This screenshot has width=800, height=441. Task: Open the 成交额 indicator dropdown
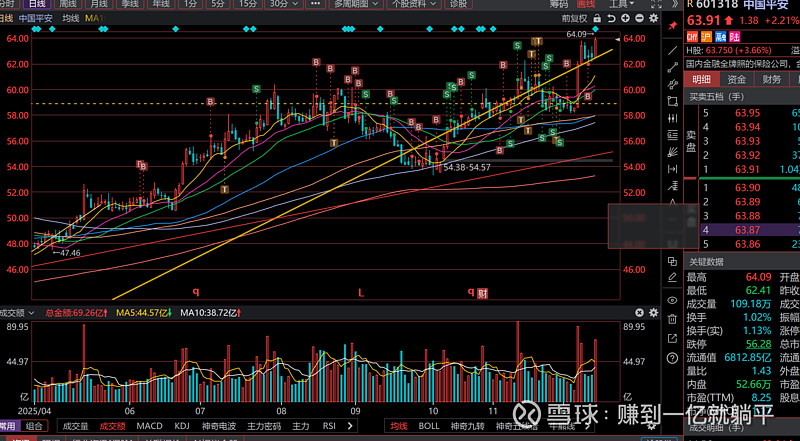[x=17, y=312]
